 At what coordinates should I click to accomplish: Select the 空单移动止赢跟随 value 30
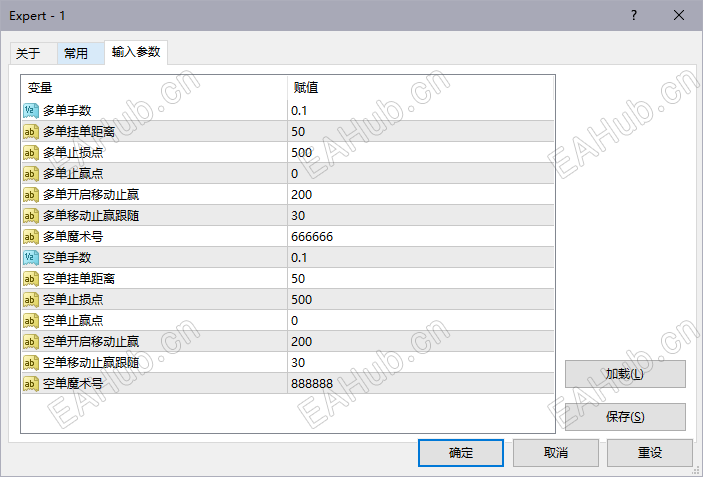298,363
